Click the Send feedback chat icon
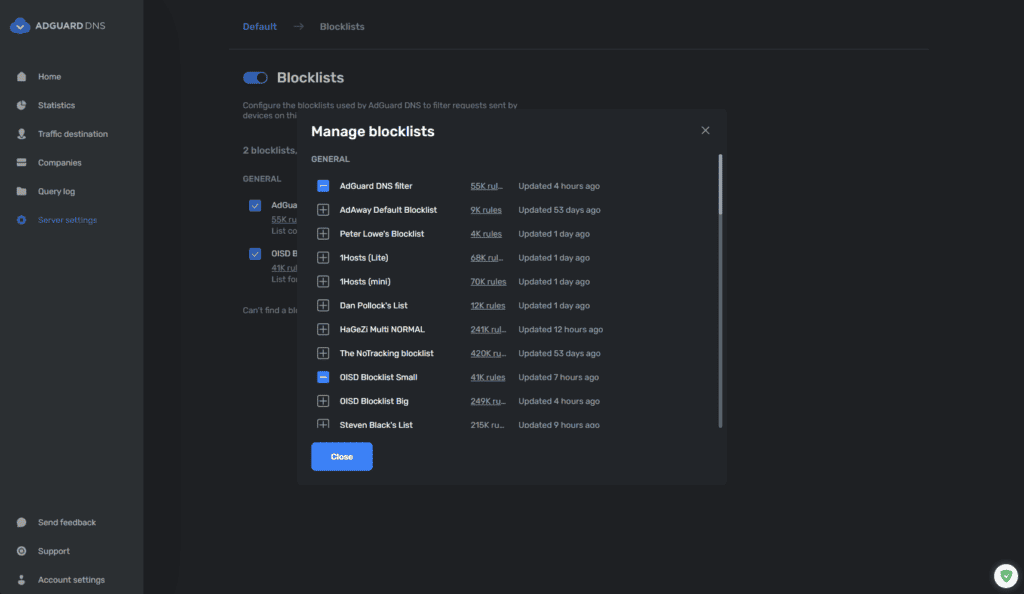This screenshot has height=594, width=1024. click(x=22, y=523)
